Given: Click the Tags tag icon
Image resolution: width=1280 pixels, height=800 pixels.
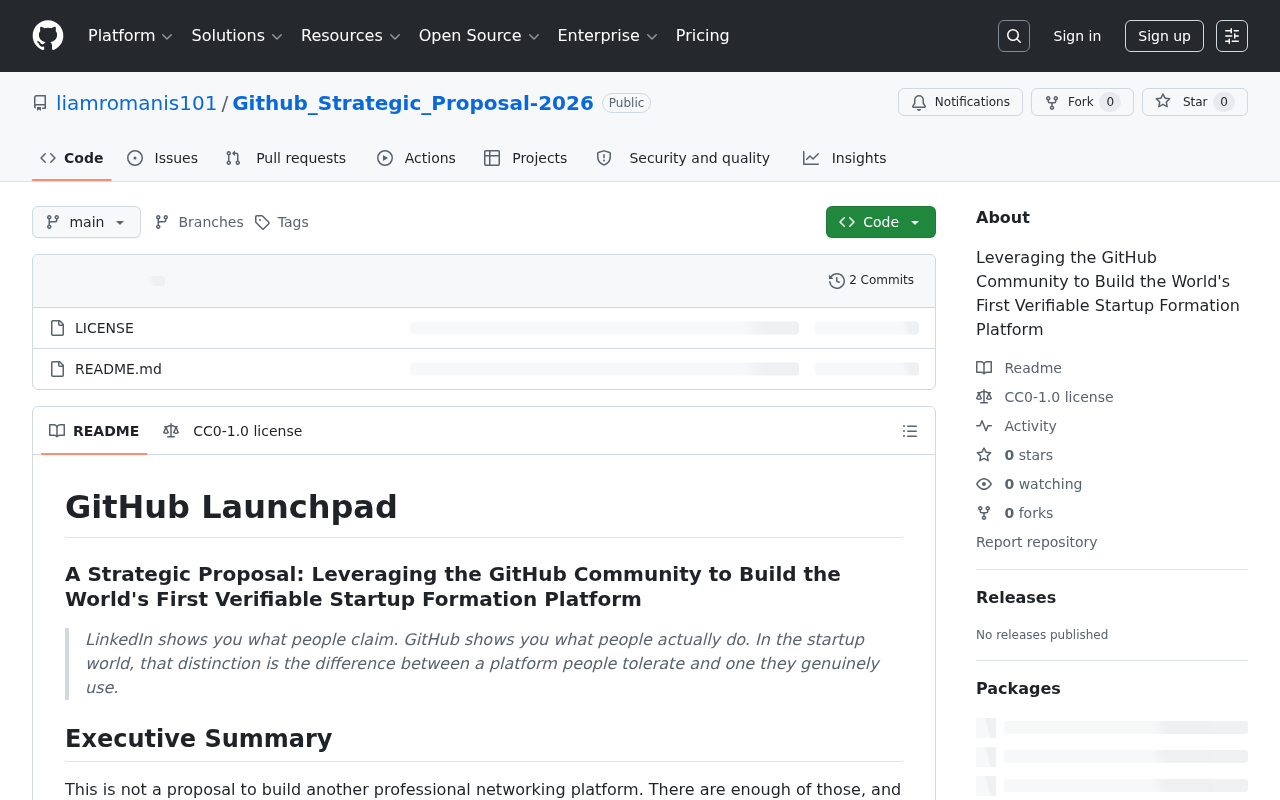Looking at the screenshot, I should tap(262, 222).
